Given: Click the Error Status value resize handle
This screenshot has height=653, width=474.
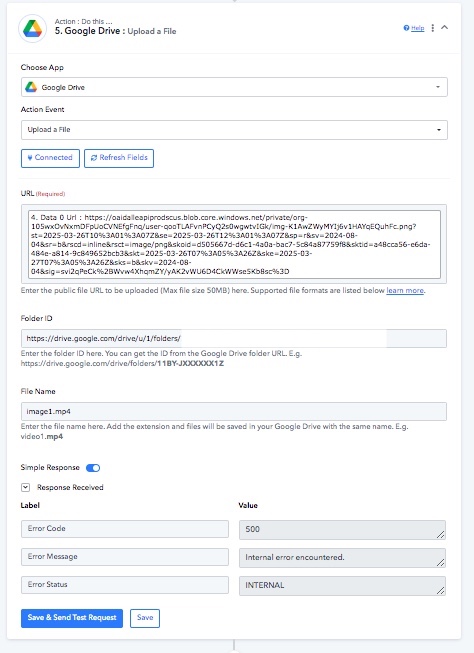Looking at the screenshot, I should pyautogui.click(x=441, y=591).
